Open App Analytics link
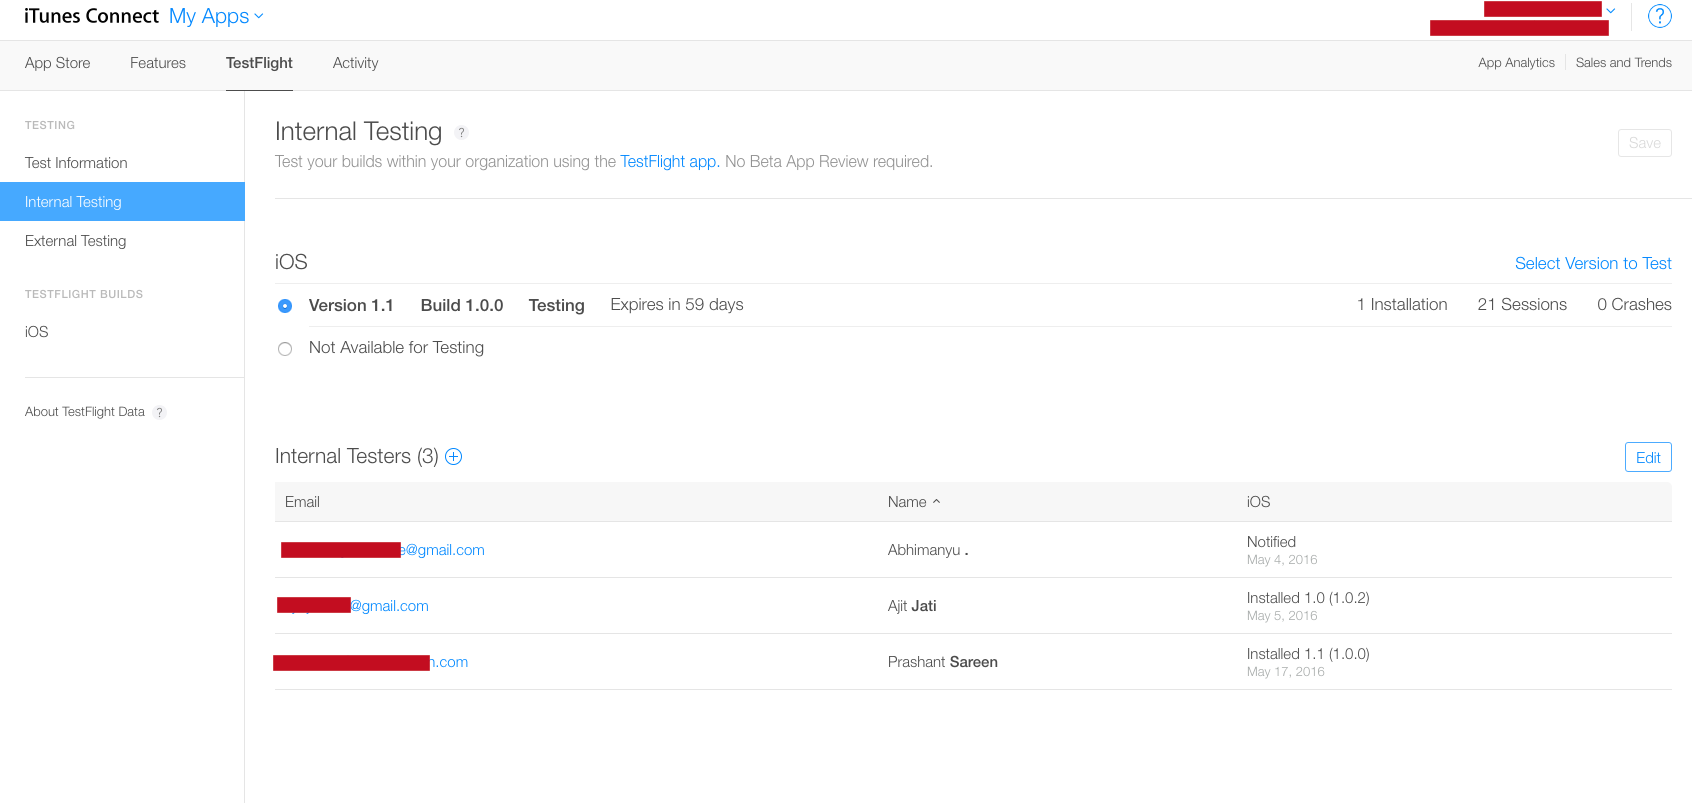Viewport: 1692px width, 803px height. pyautogui.click(x=1516, y=63)
